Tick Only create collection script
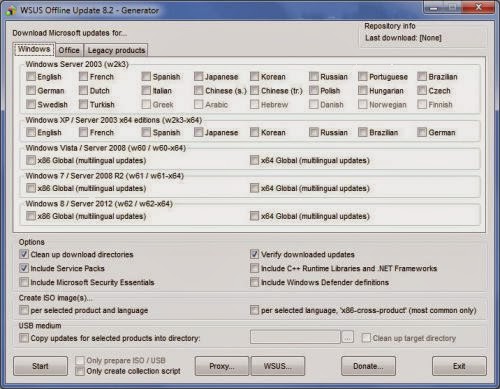Screen dimensions: 500x389 click(80, 371)
